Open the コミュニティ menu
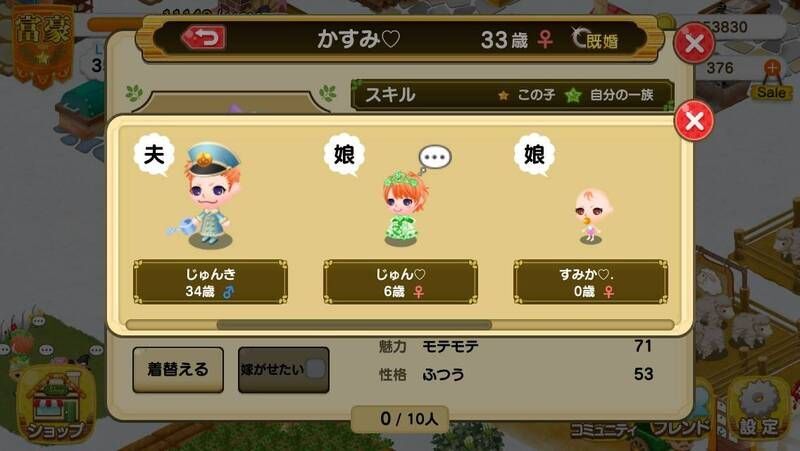 [x=603, y=430]
